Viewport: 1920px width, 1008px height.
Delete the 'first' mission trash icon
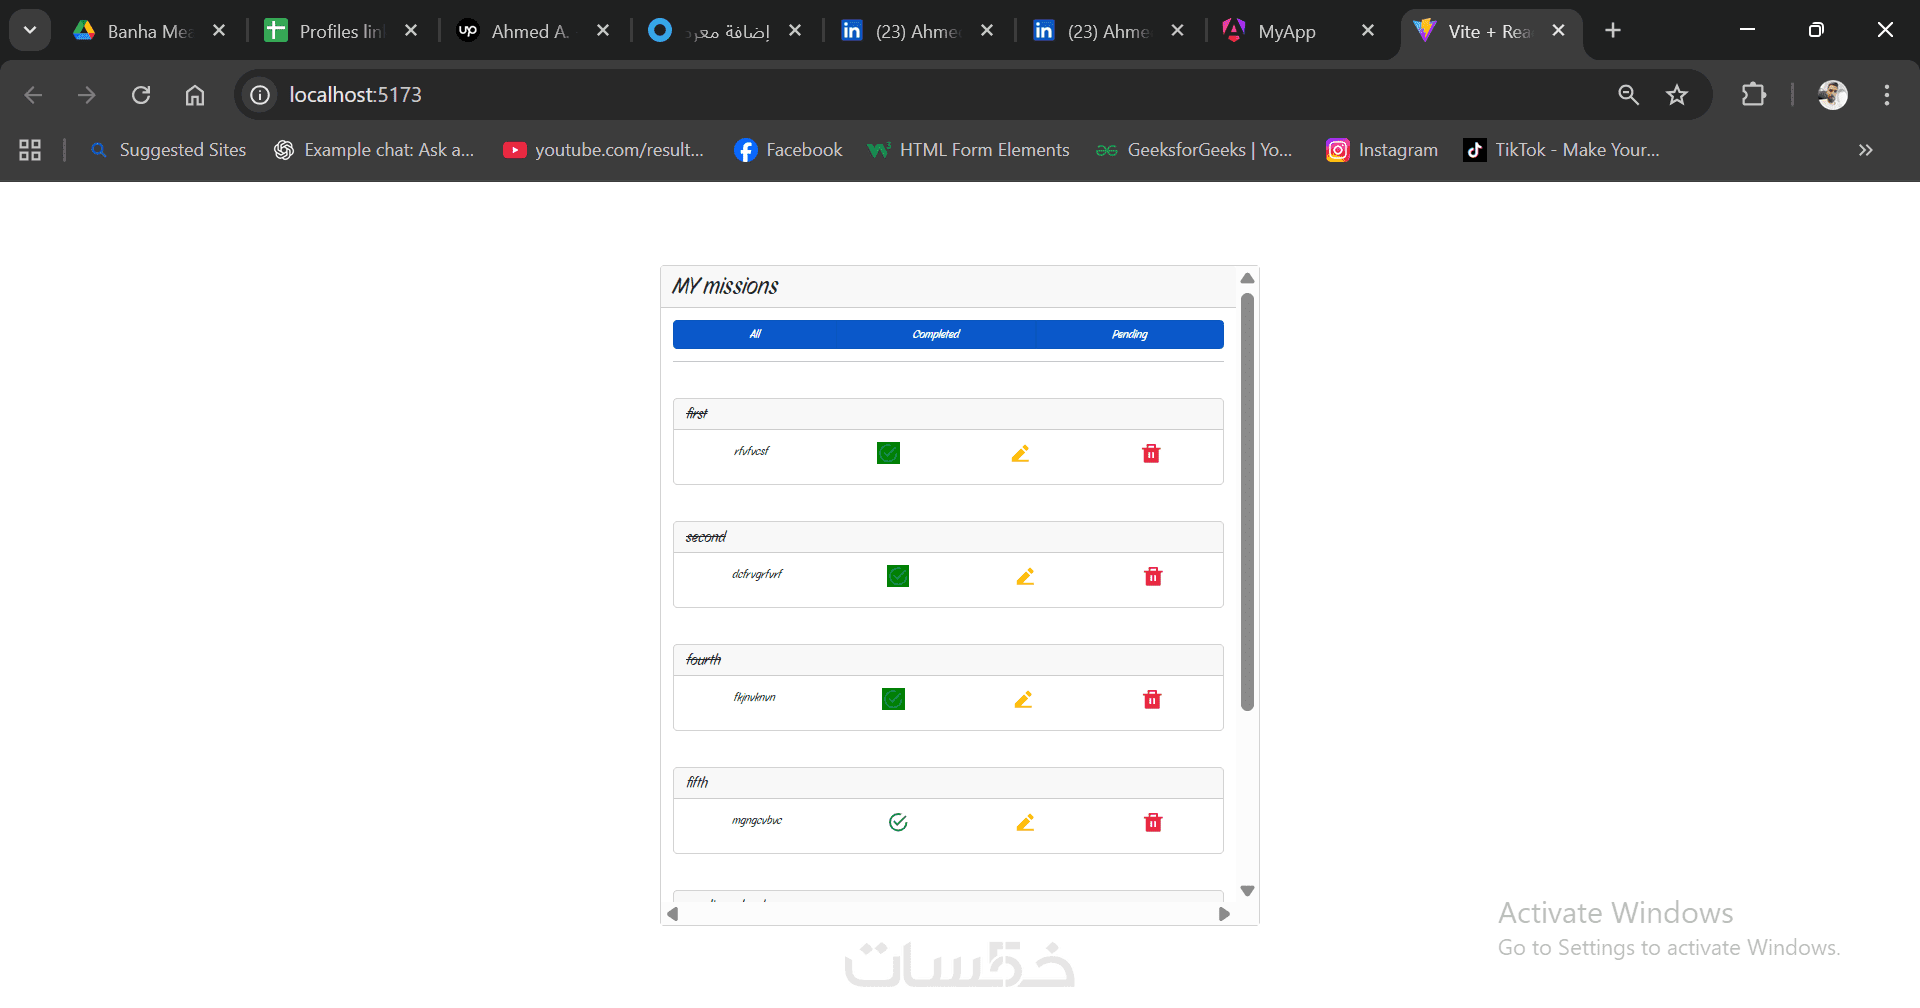click(x=1151, y=454)
